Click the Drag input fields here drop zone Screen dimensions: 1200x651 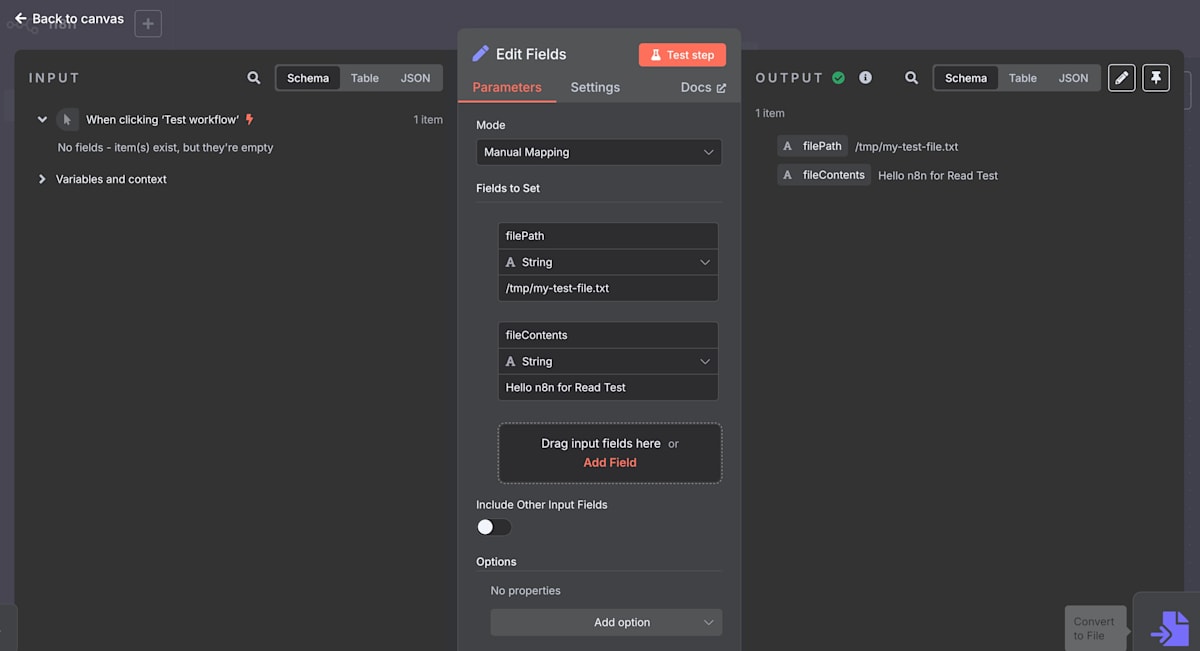[610, 453]
